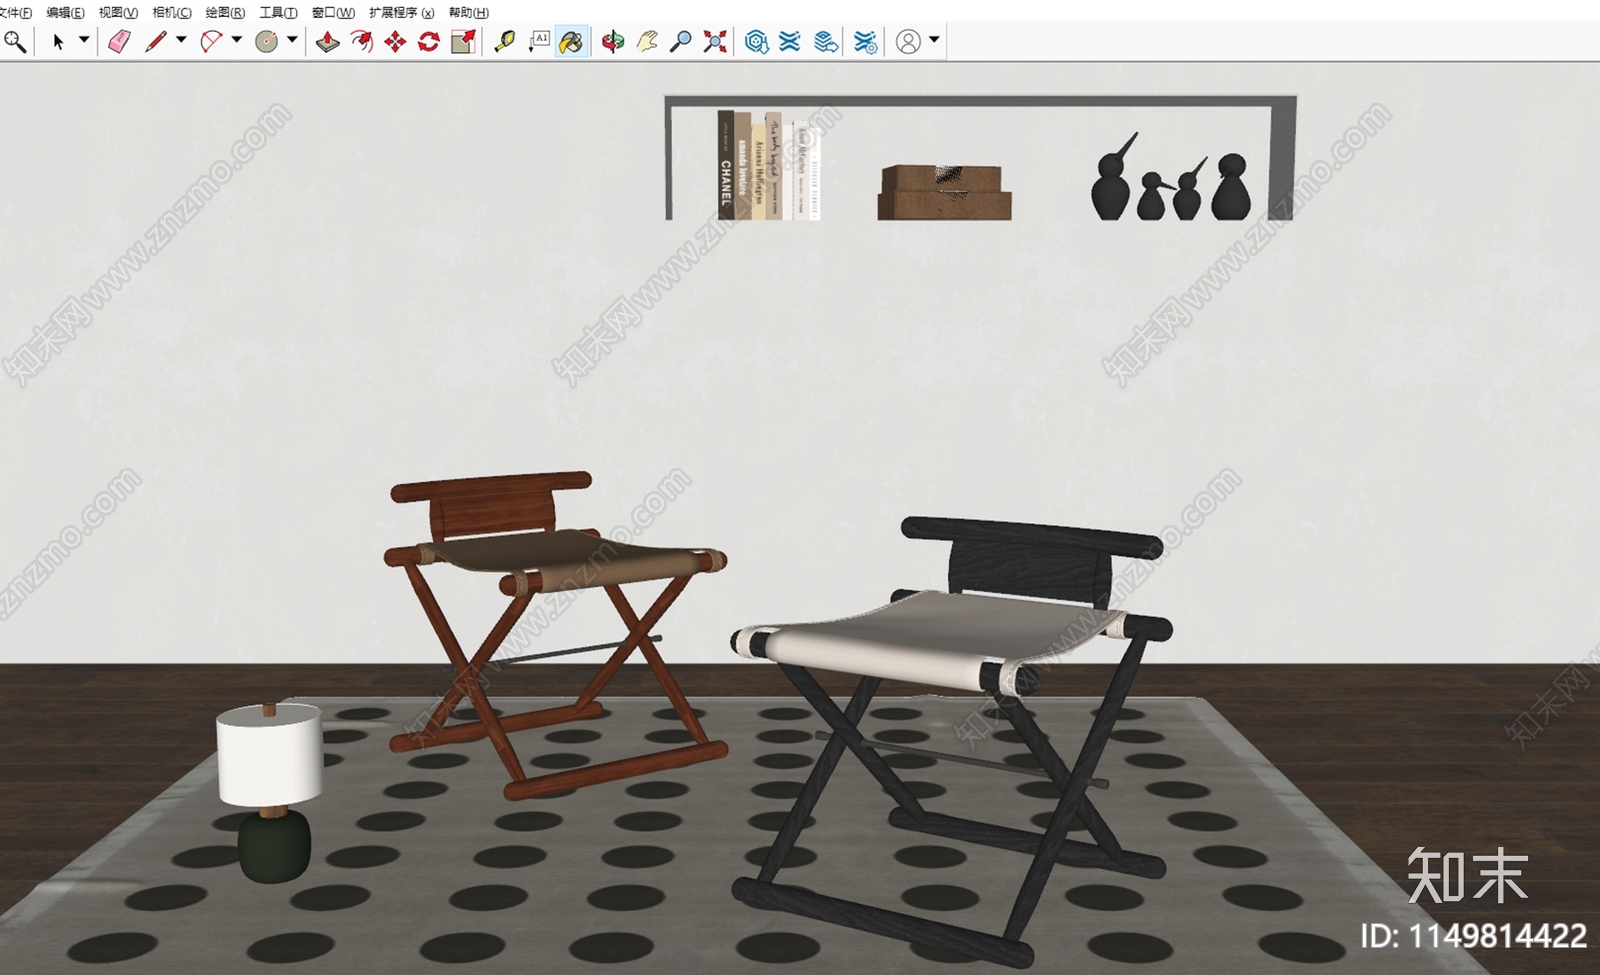Open the 编辑(E) menu
This screenshot has height=975, width=1600.
tap(66, 12)
